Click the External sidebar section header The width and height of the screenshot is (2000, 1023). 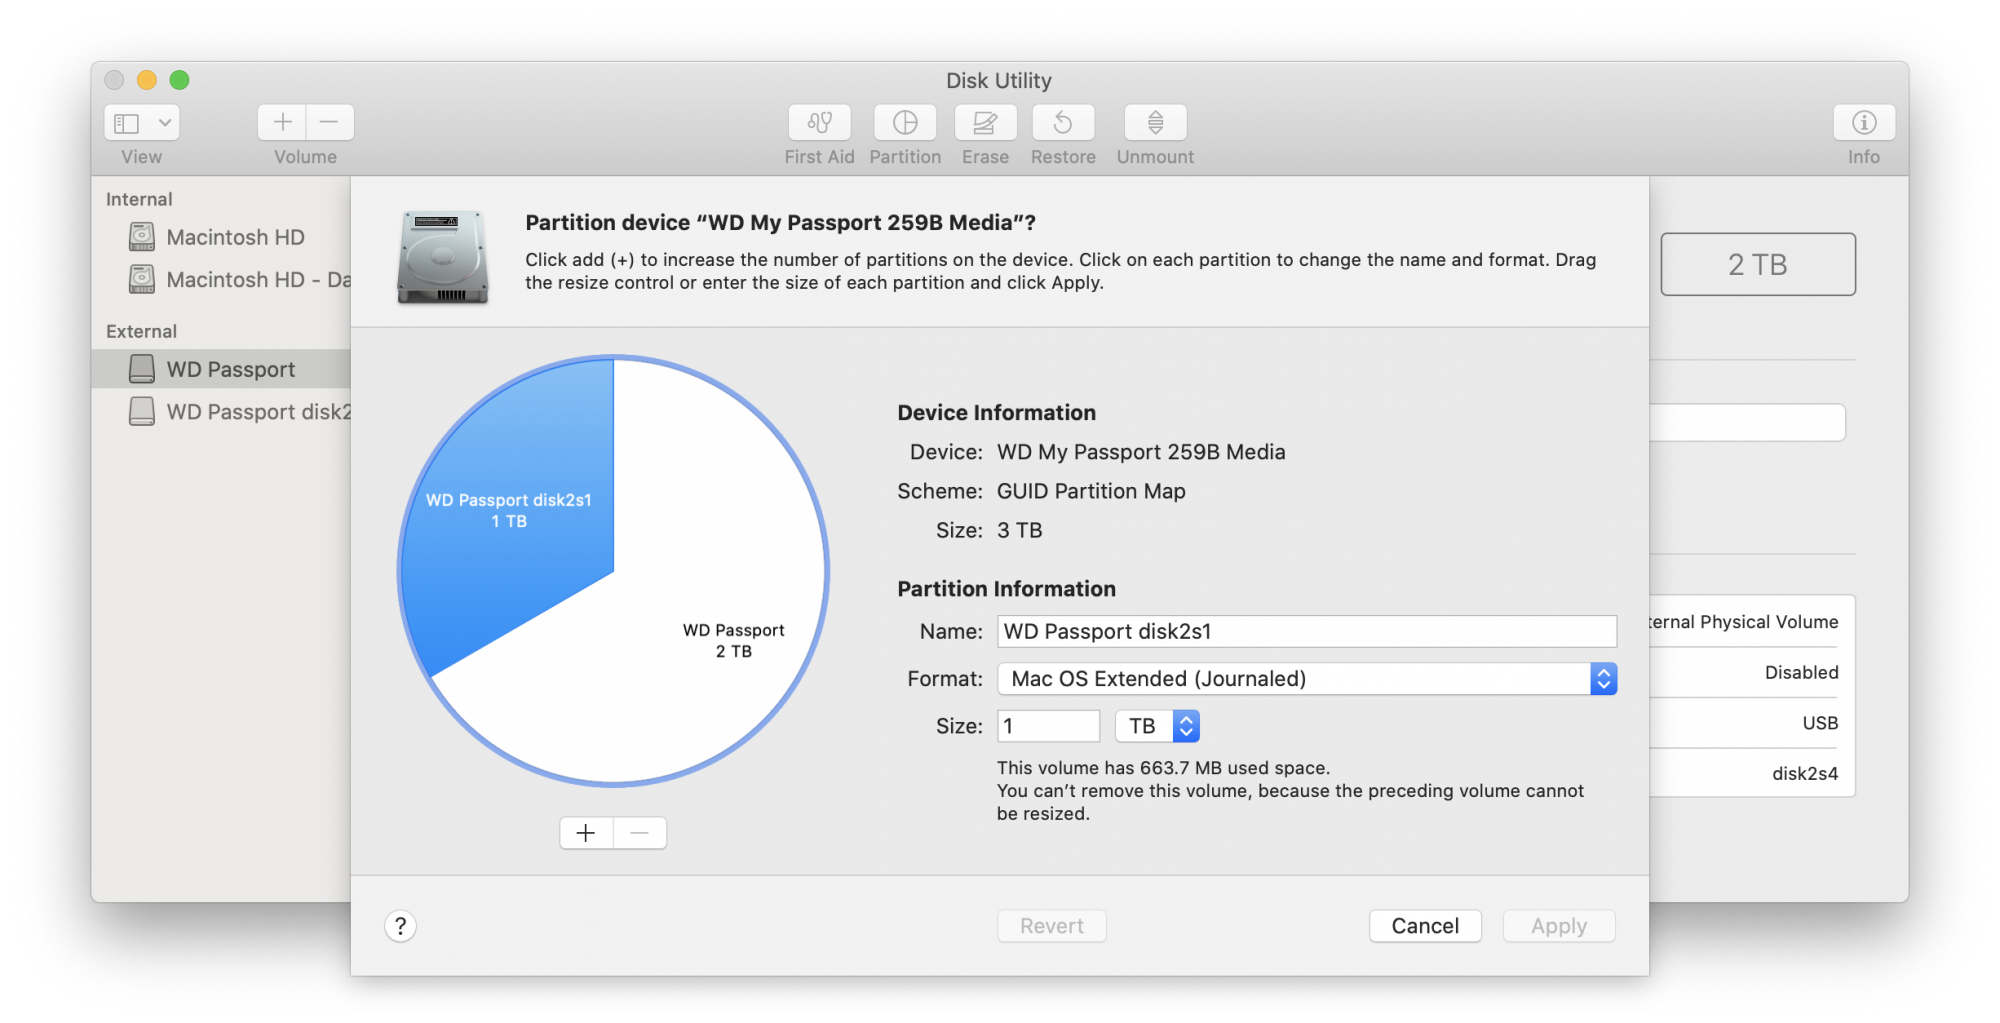(141, 331)
